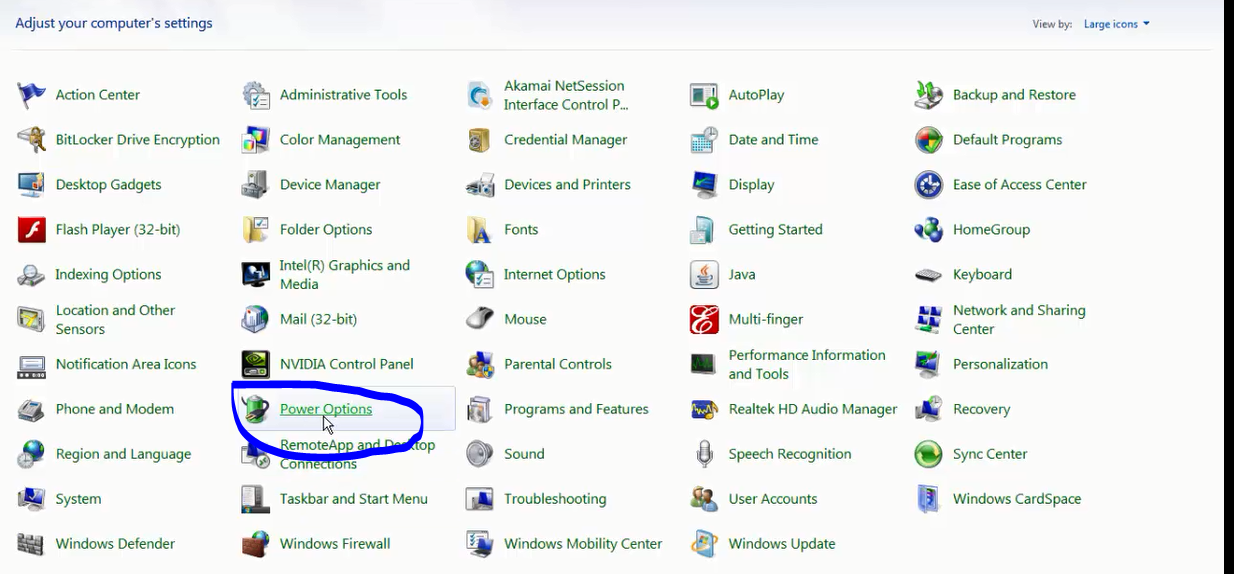Click the Personalization link

(1000, 364)
